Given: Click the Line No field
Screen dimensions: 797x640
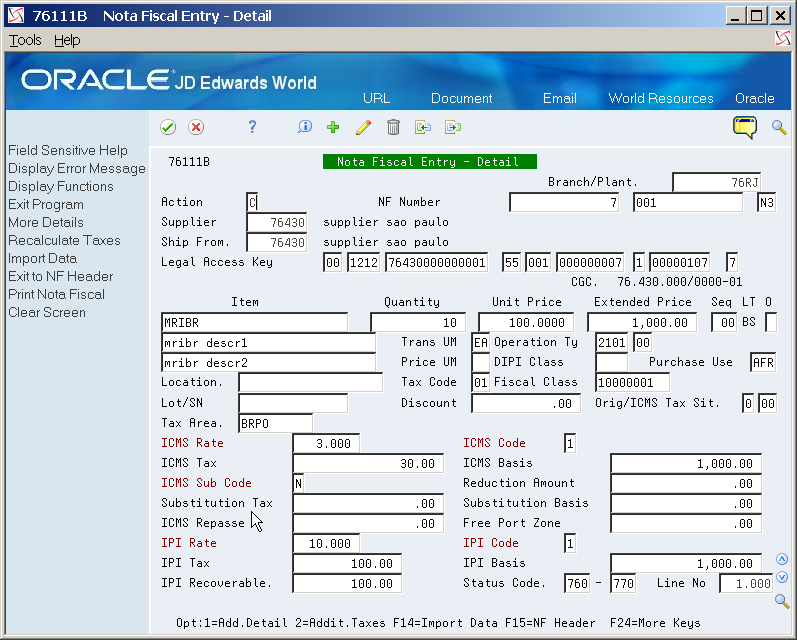Looking at the screenshot, I should click(746, 584).
